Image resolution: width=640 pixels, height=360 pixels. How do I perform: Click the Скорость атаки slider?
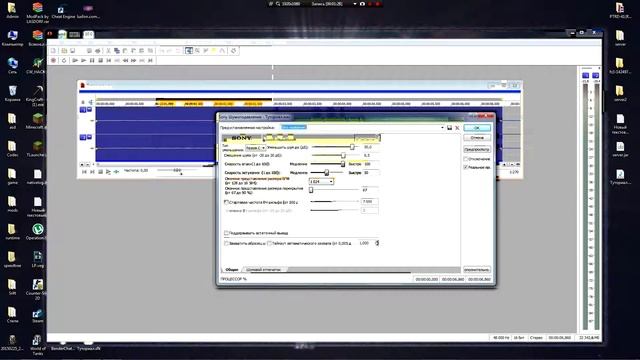point(328,164)
